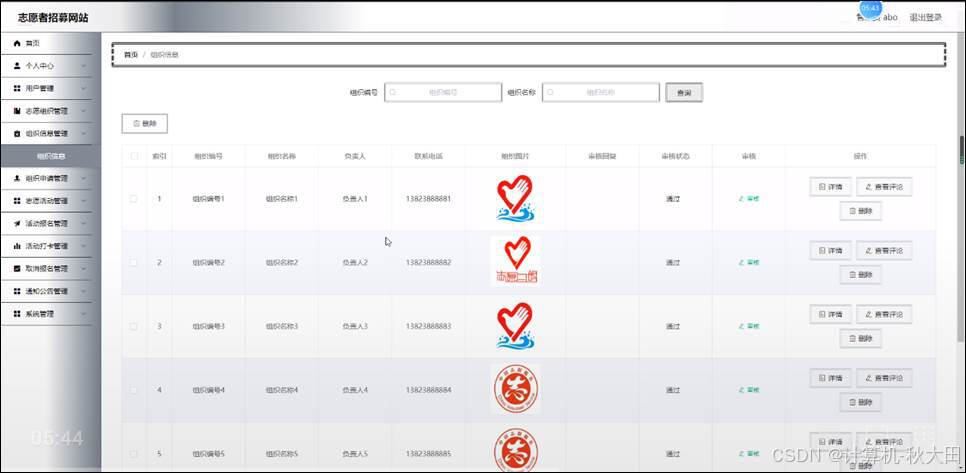
Task: Expand the 活动报名管理 menu chevron
Action: point(83,224)
